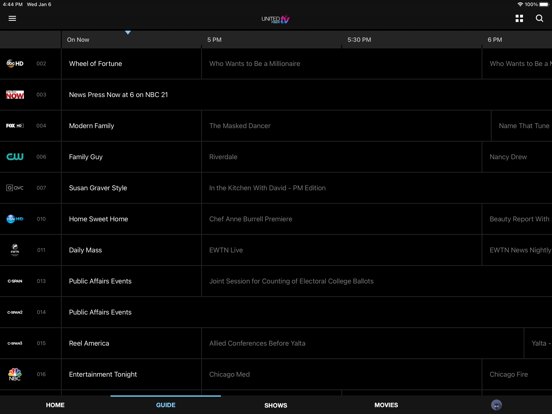Open the profile avatar icon
The image size is (552, 414).
[496, 405]
